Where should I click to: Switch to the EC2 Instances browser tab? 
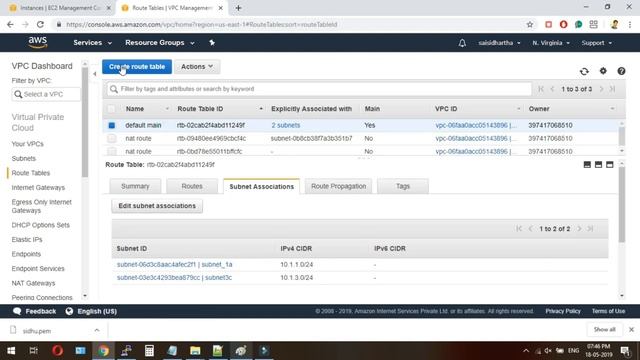[59, 8]
